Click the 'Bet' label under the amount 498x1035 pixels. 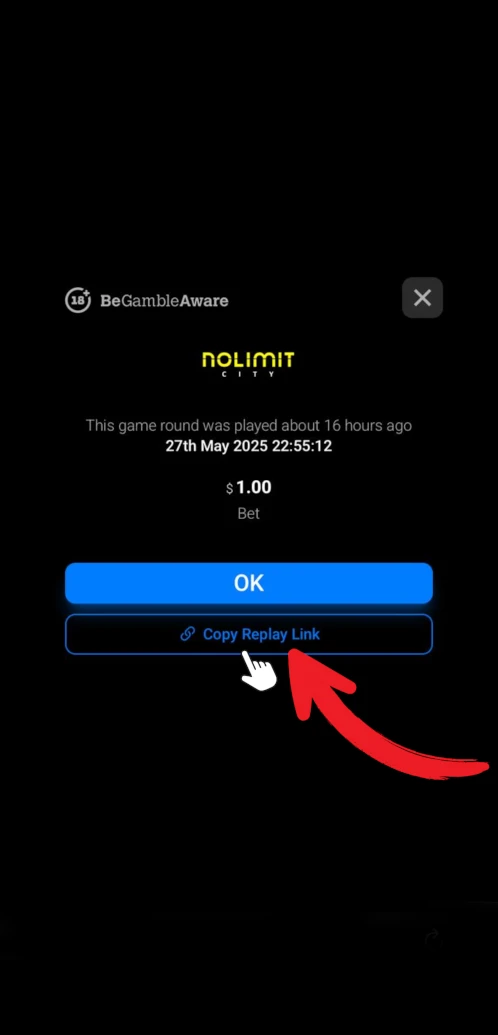(248, 514)
